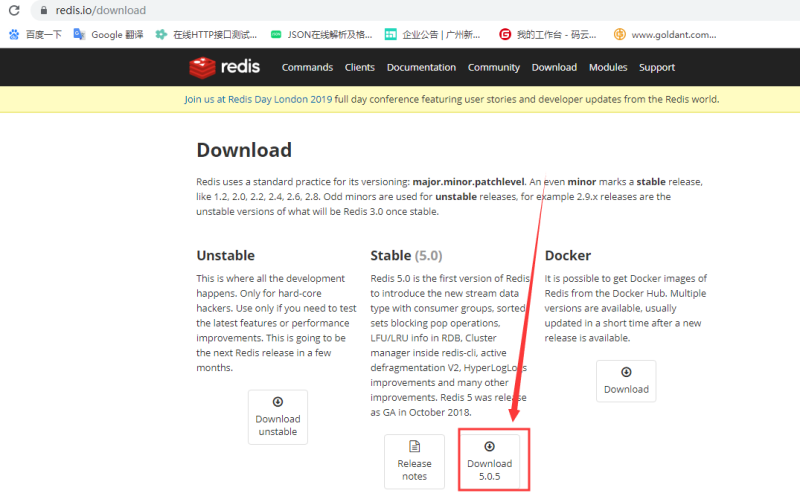Click the red Redis cube logo
The image size is (800, 499).
point(202,67)
